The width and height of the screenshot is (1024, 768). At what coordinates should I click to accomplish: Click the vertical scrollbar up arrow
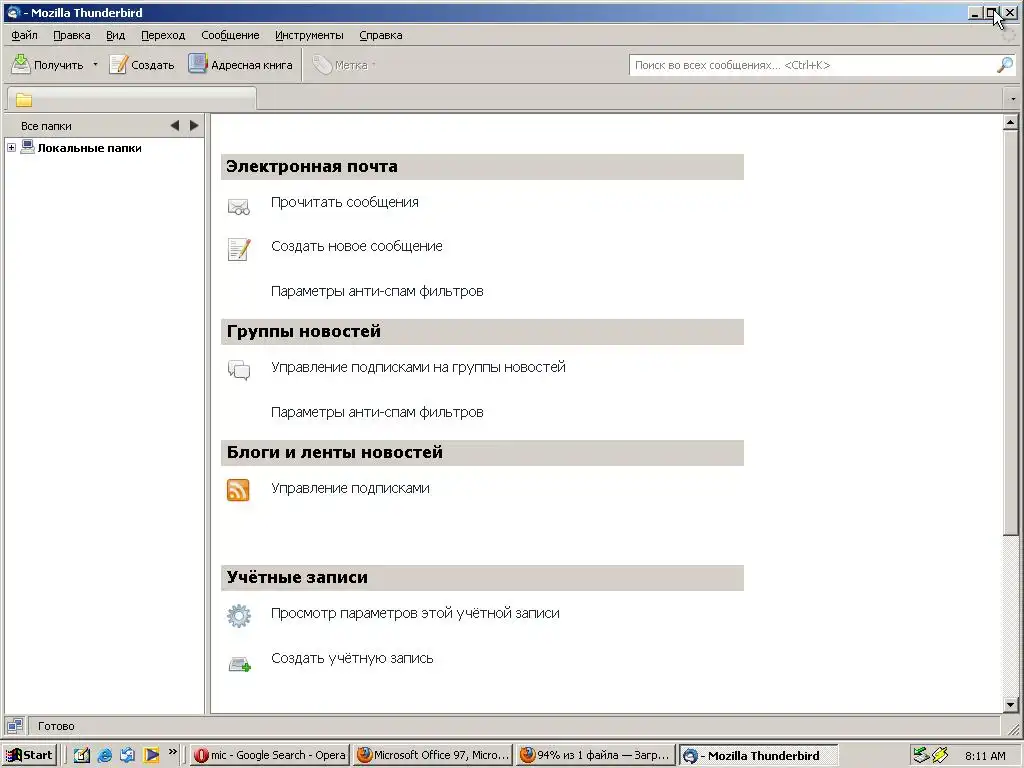pos(1010,122)
